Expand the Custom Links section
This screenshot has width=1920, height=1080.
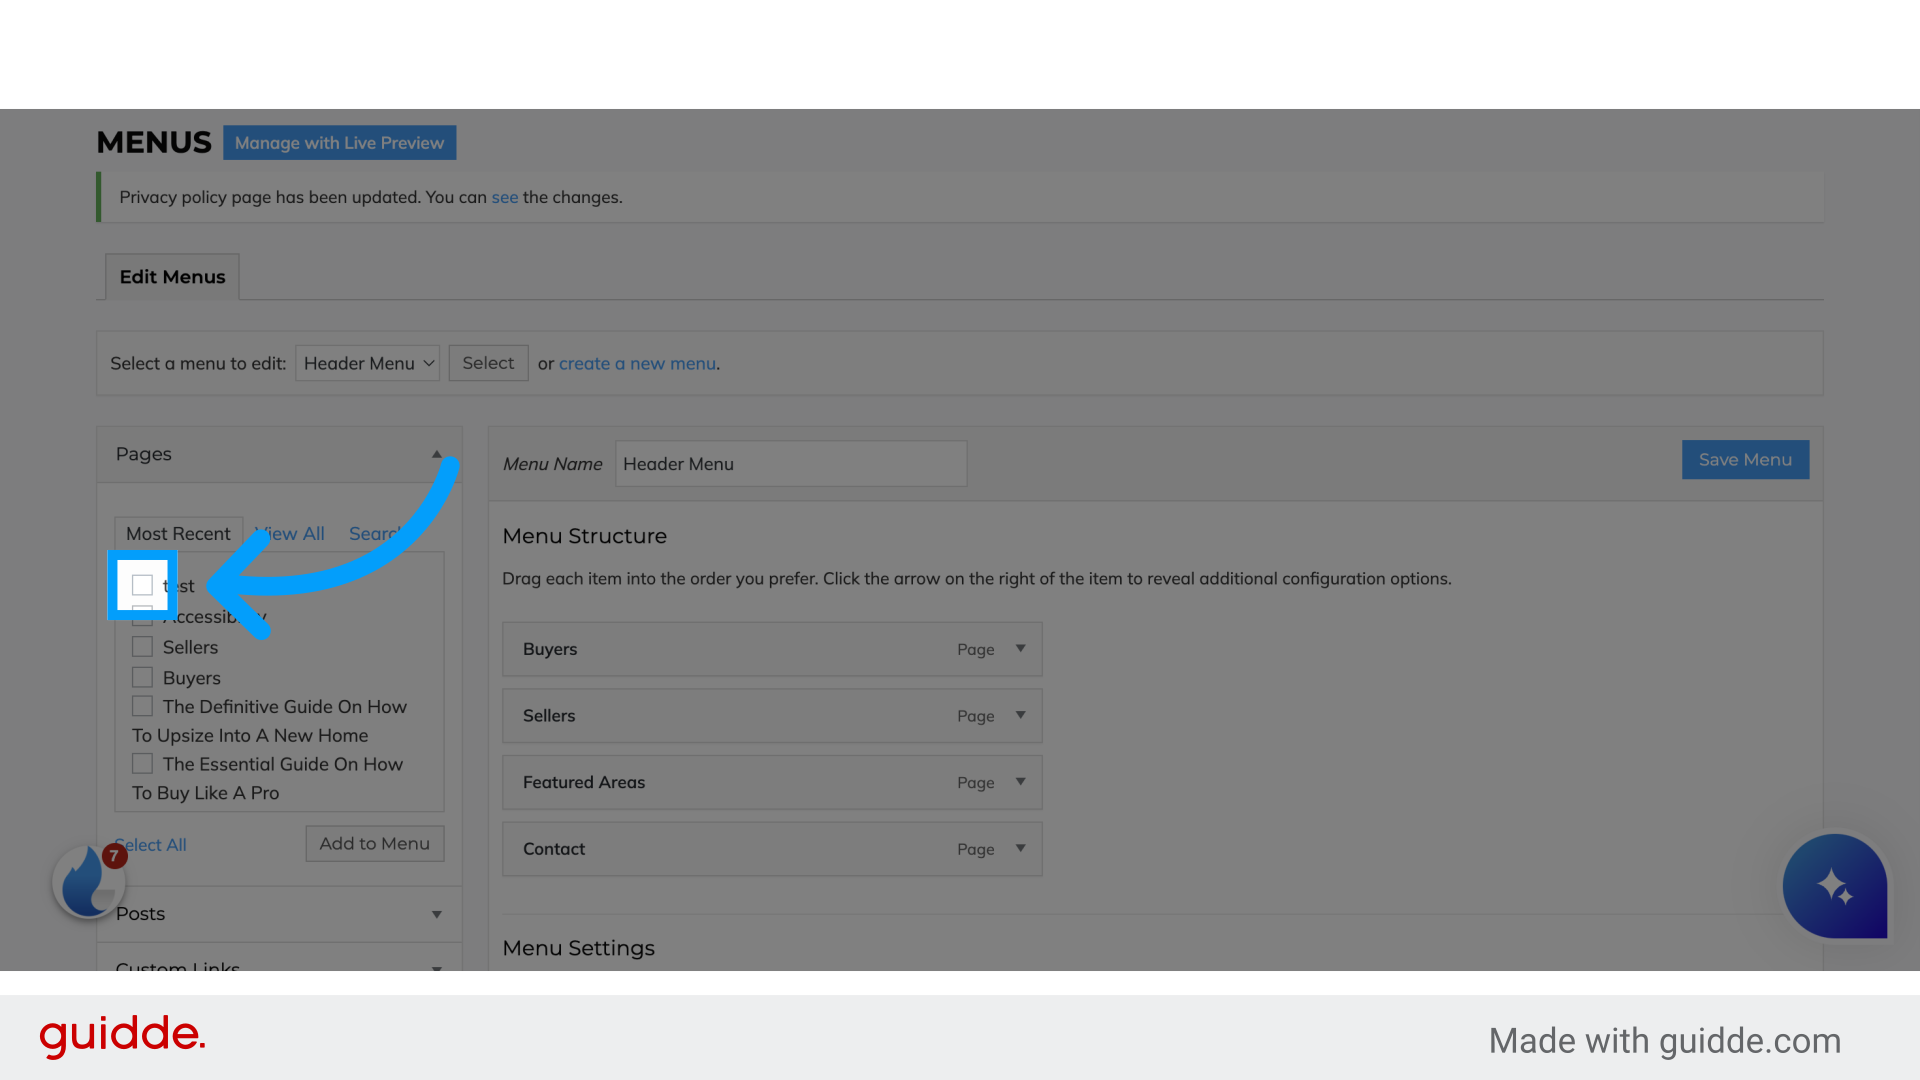436,968
